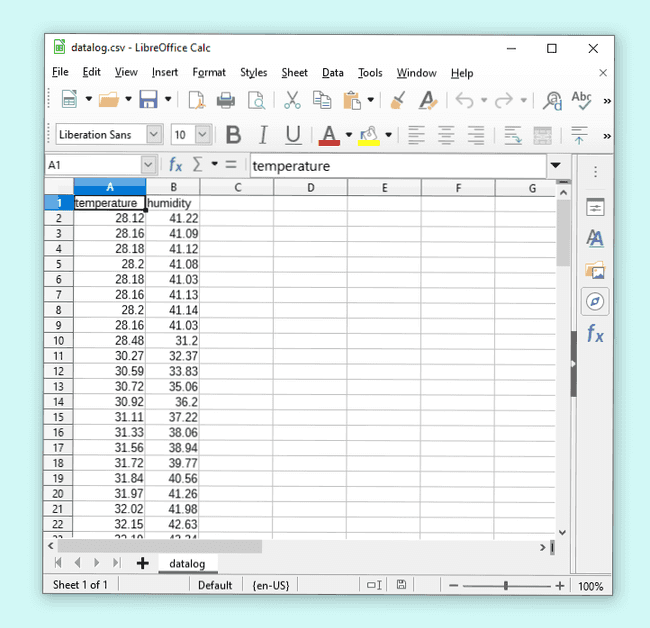Toggle Underline formatting
The image size is (650, 628).
point(293,135)
